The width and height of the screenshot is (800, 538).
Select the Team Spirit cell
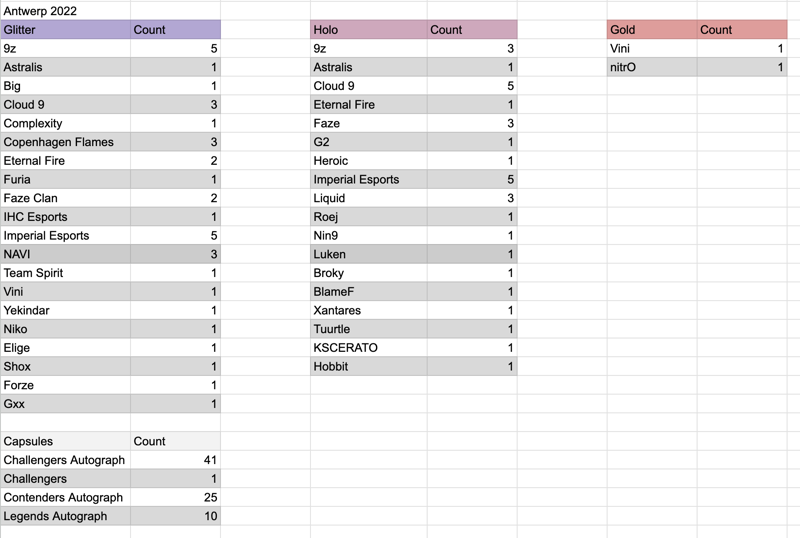(65, 273)
